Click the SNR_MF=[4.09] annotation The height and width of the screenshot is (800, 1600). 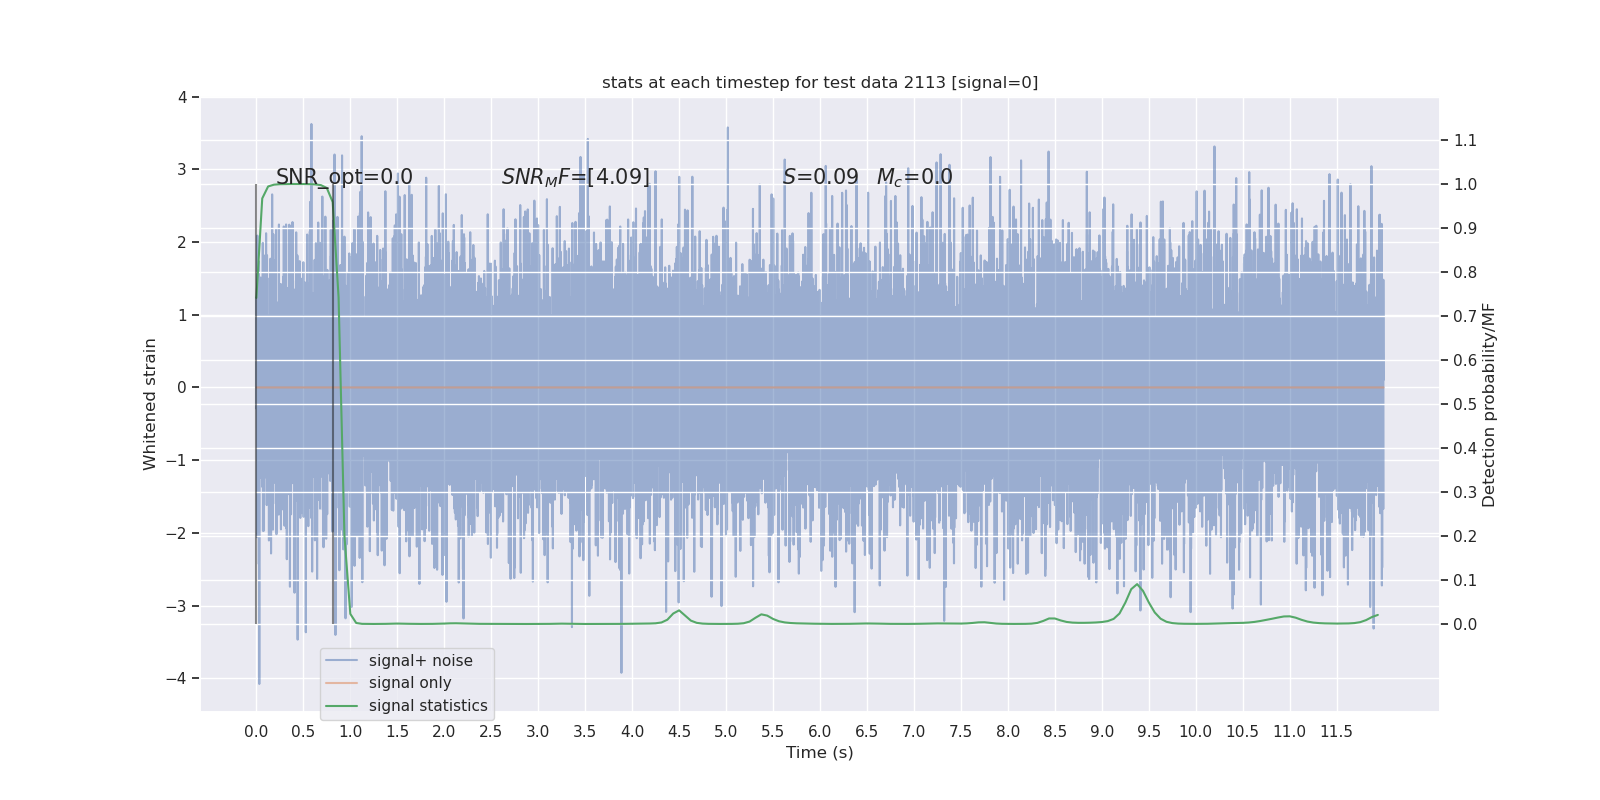tap(576, 177)
